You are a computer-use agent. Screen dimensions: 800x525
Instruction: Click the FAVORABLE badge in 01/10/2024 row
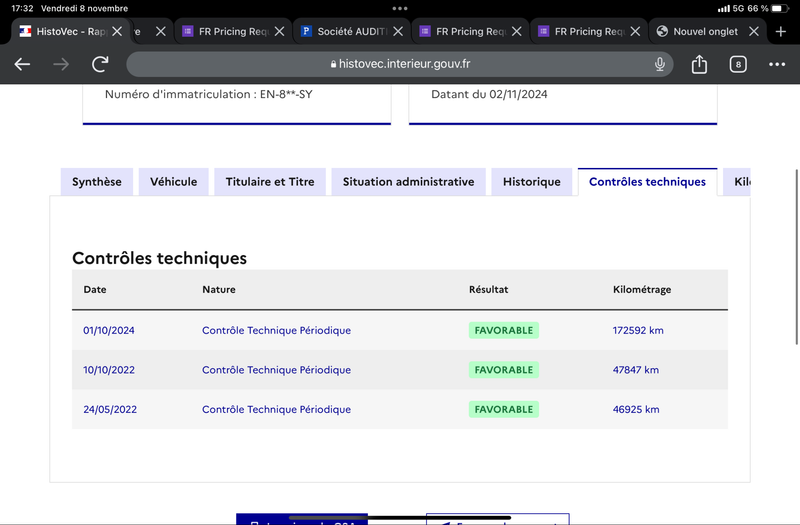(x=504, y=330)
